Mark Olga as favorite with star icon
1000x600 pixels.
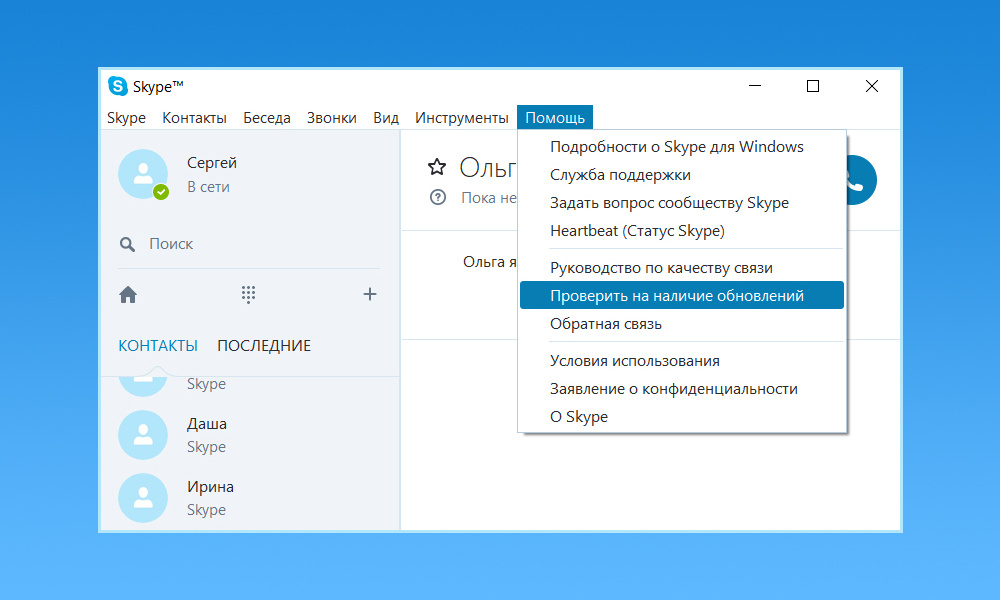click(437, 167)
